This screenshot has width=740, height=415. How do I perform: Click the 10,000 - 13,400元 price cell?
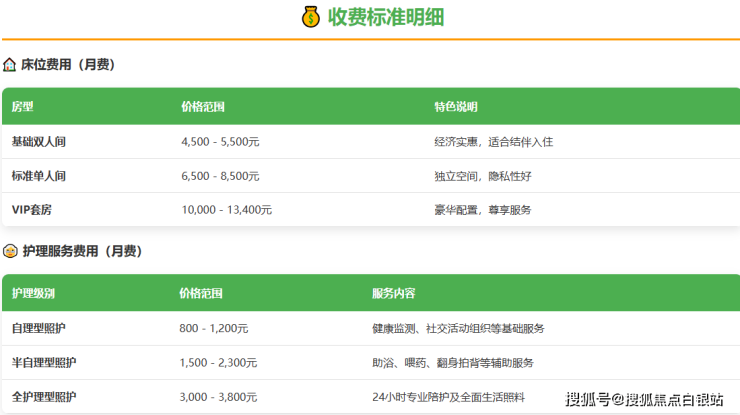tap(227, 210)
